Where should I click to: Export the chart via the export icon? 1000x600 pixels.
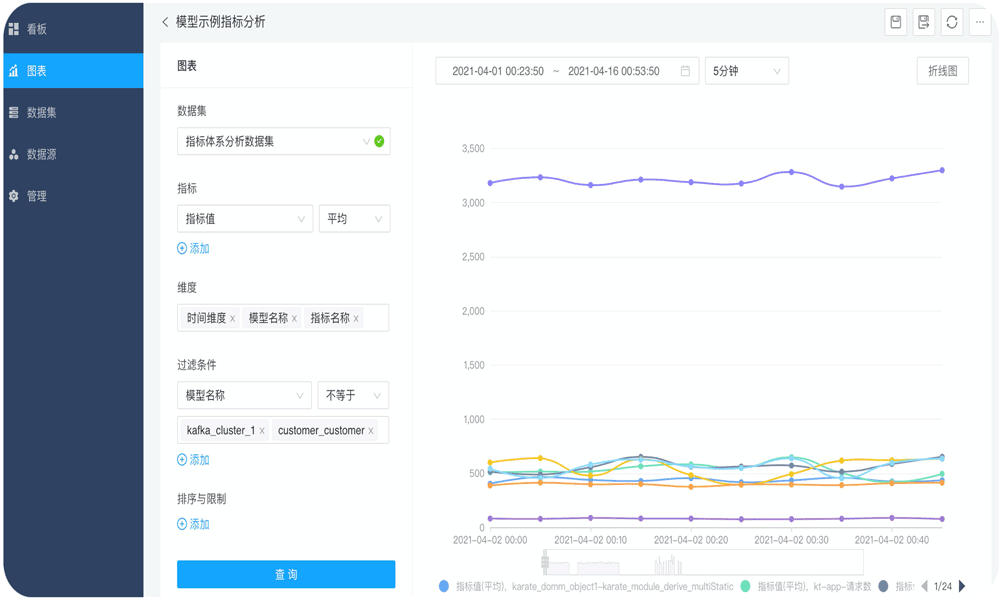coord(923,21)
